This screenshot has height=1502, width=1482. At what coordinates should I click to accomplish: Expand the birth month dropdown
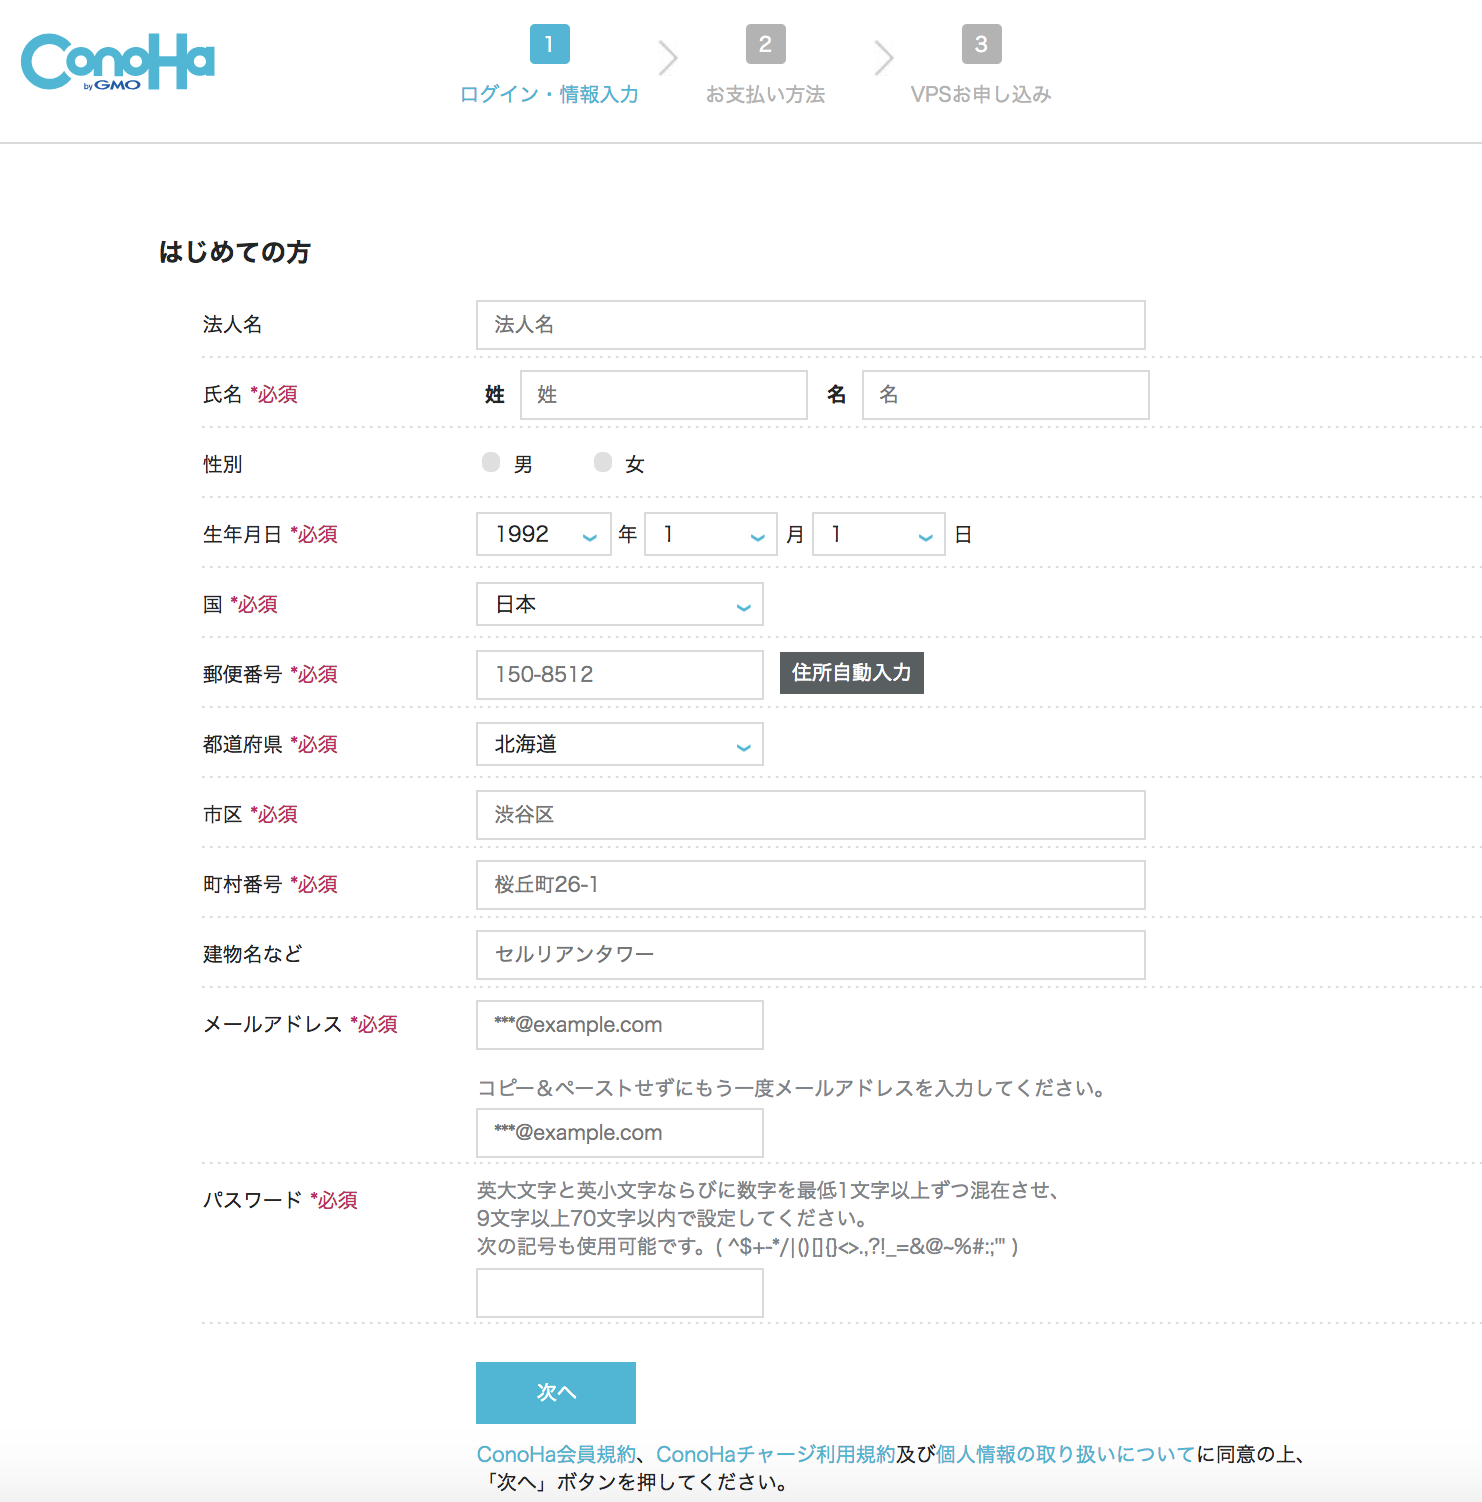pos(710,534)
